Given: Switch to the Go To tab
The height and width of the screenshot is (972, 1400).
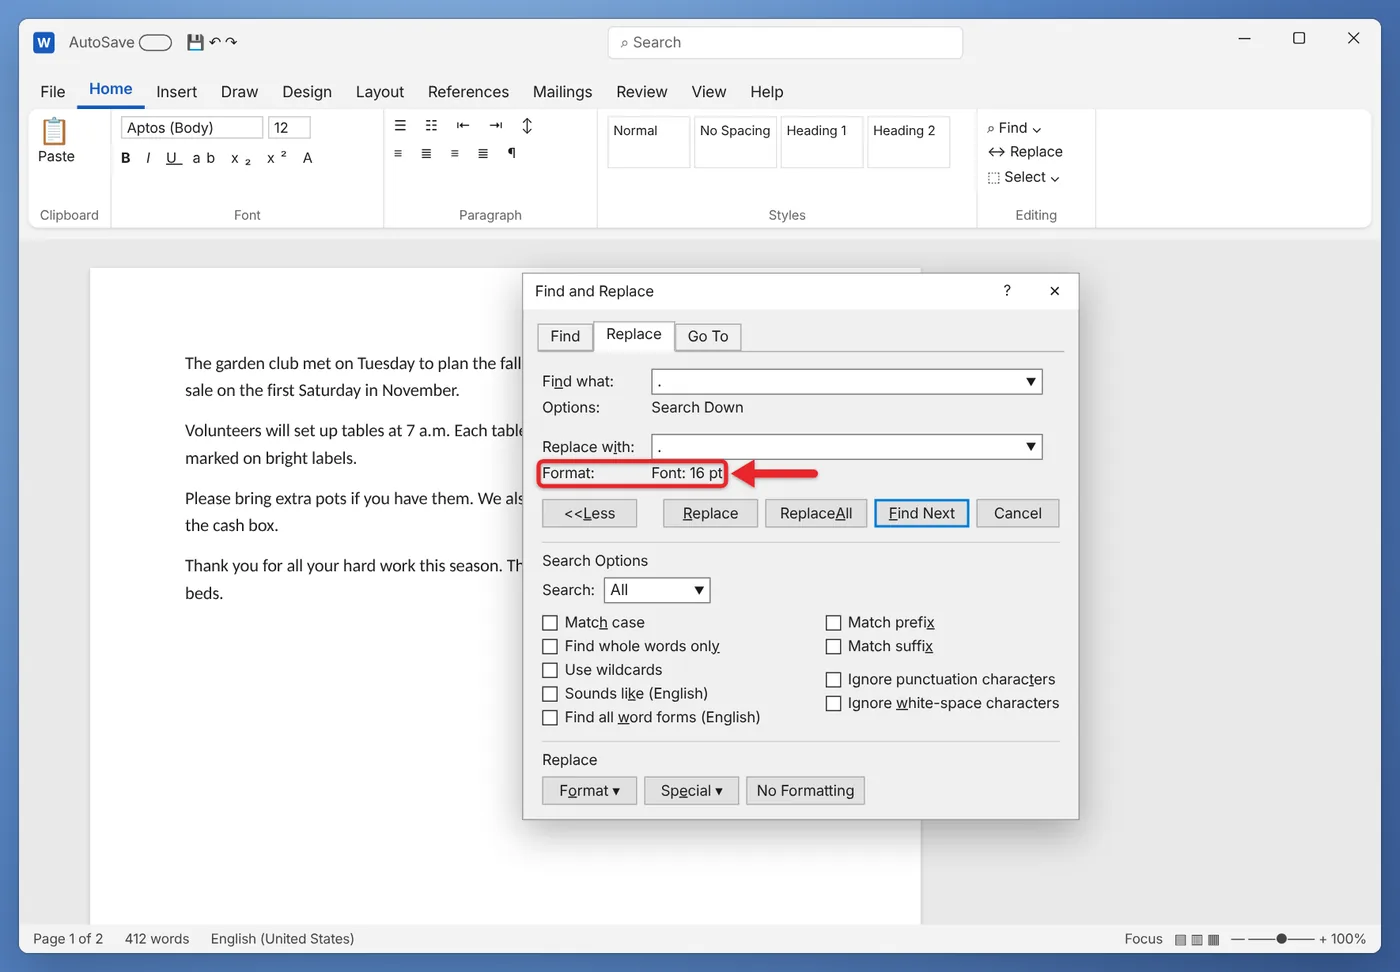Looking at the screenshot, I should (x=708, y=337).
